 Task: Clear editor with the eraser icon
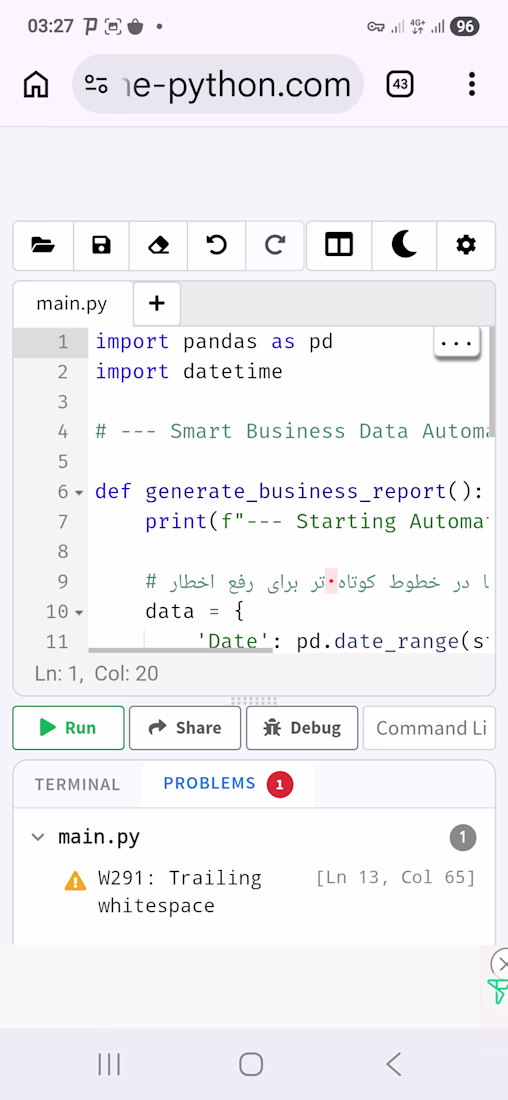(159, 245)
